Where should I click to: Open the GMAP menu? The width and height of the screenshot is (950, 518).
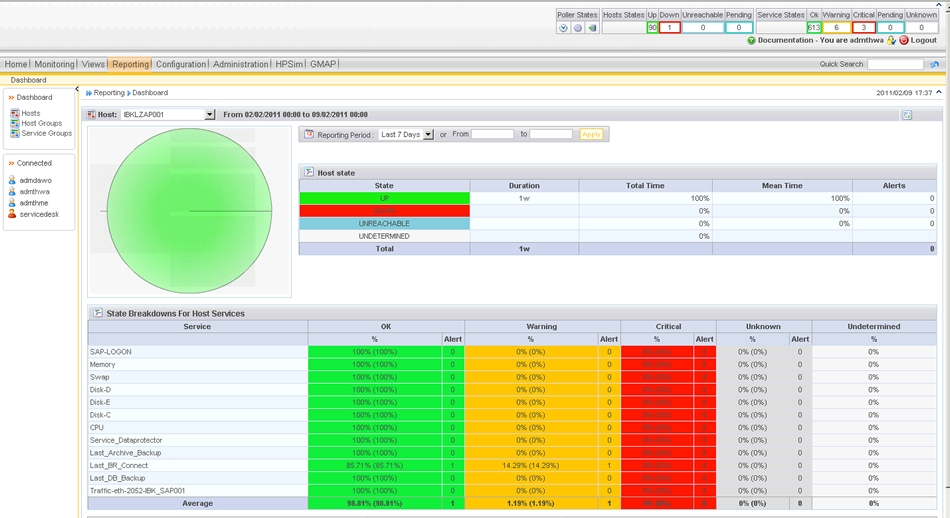click(x=323, y=64)
